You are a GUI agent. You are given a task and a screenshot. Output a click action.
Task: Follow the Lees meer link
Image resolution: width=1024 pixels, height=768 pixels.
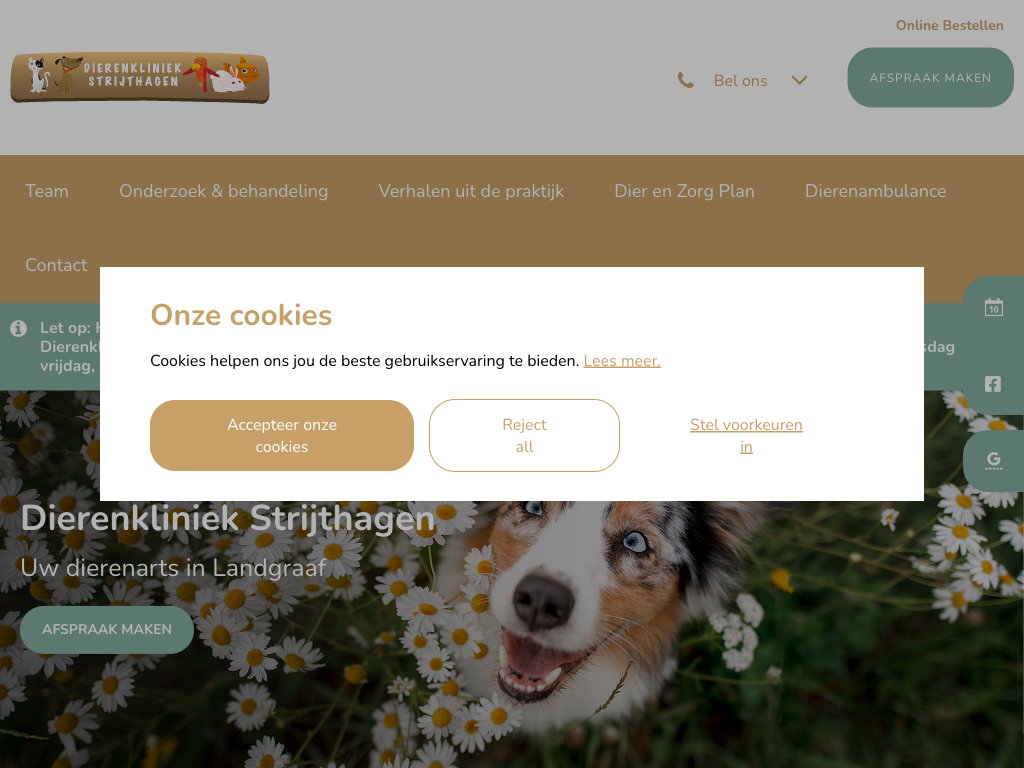pyautogui.click(x=622, y=360)
